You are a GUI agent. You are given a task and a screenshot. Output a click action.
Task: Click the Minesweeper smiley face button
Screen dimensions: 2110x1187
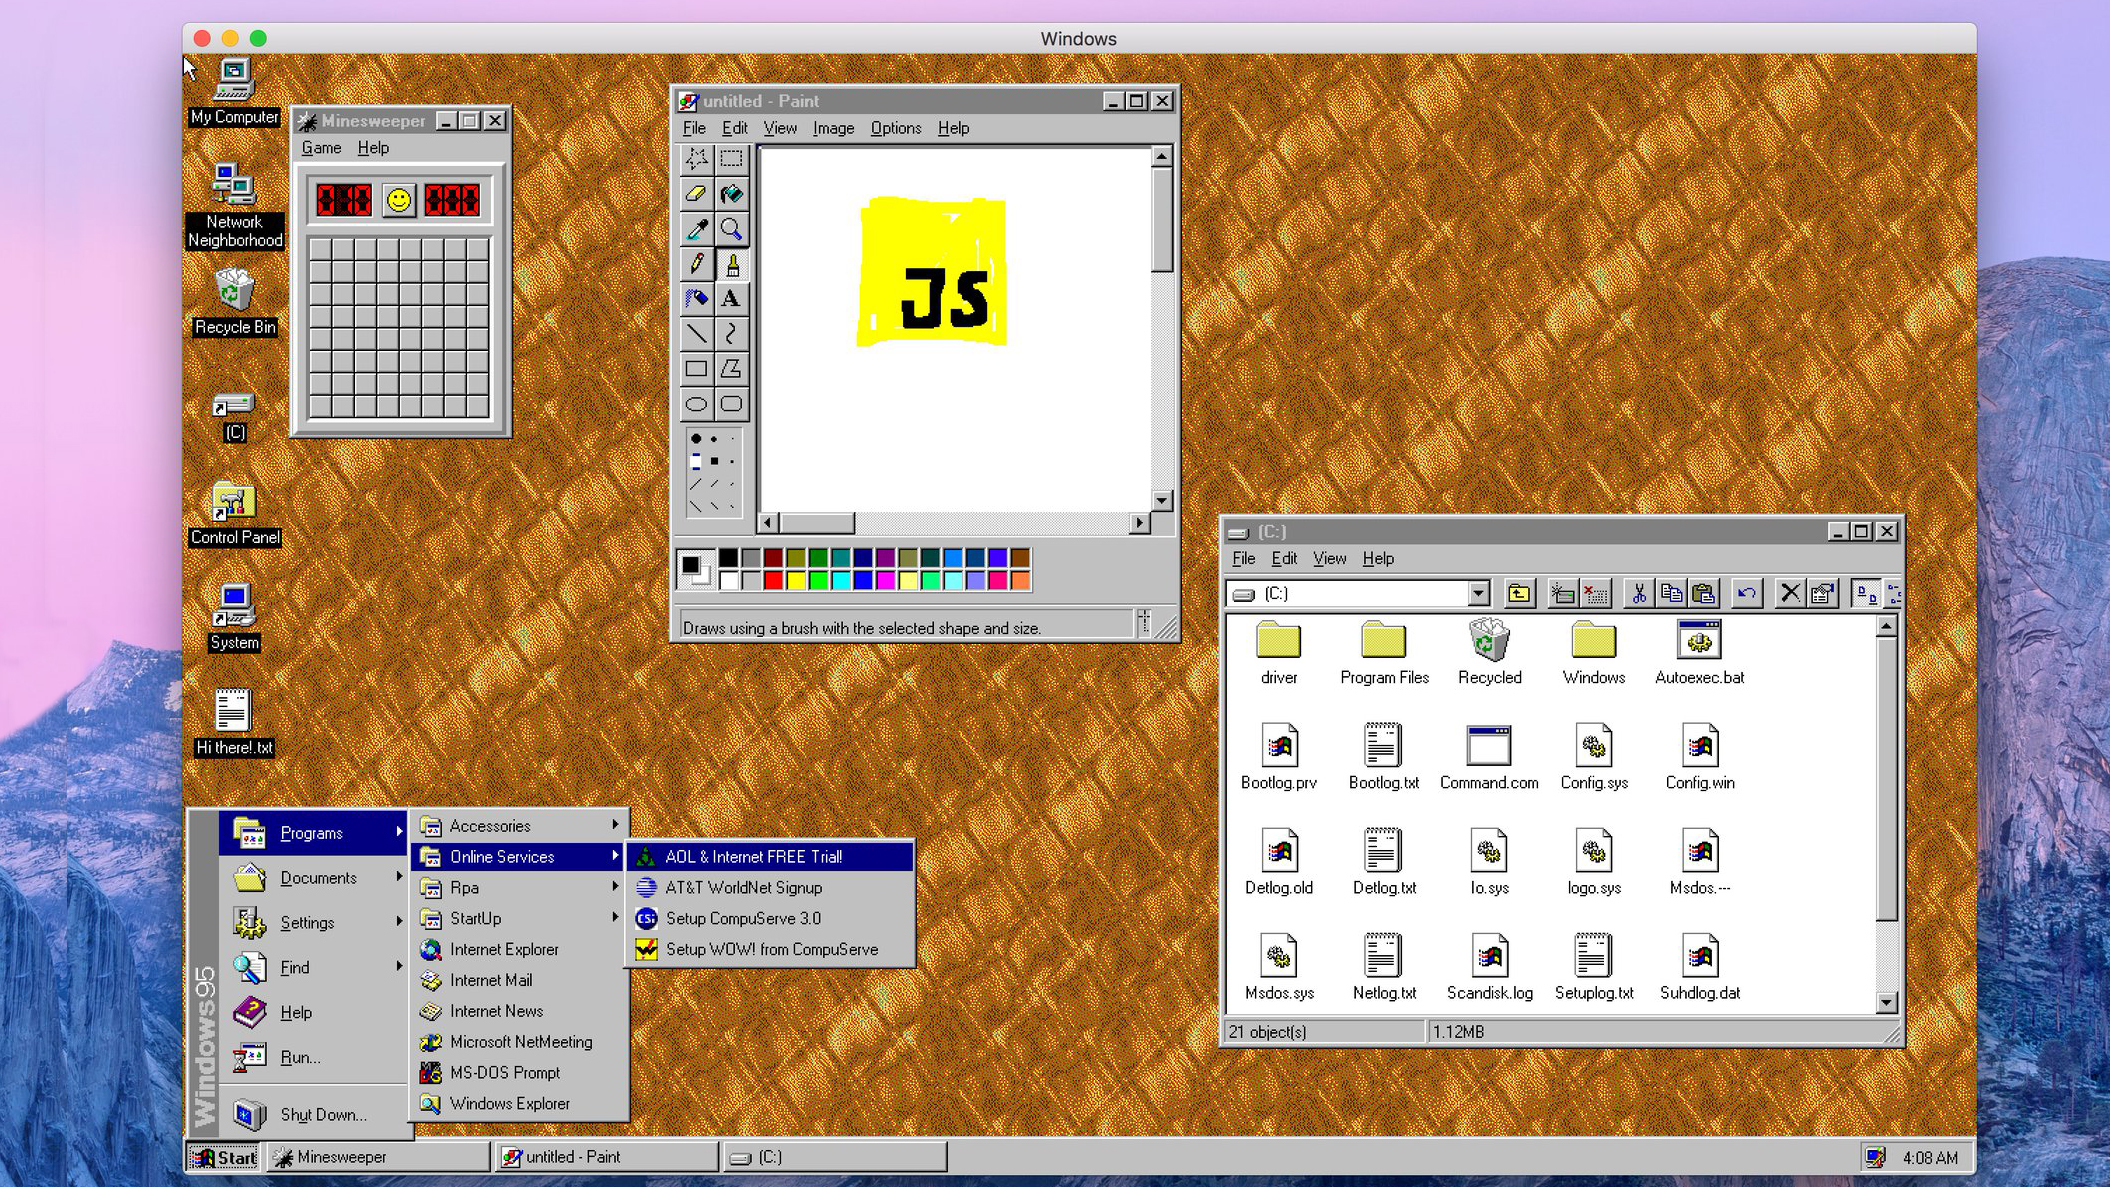pyautogui.click(x=398, y=200)
